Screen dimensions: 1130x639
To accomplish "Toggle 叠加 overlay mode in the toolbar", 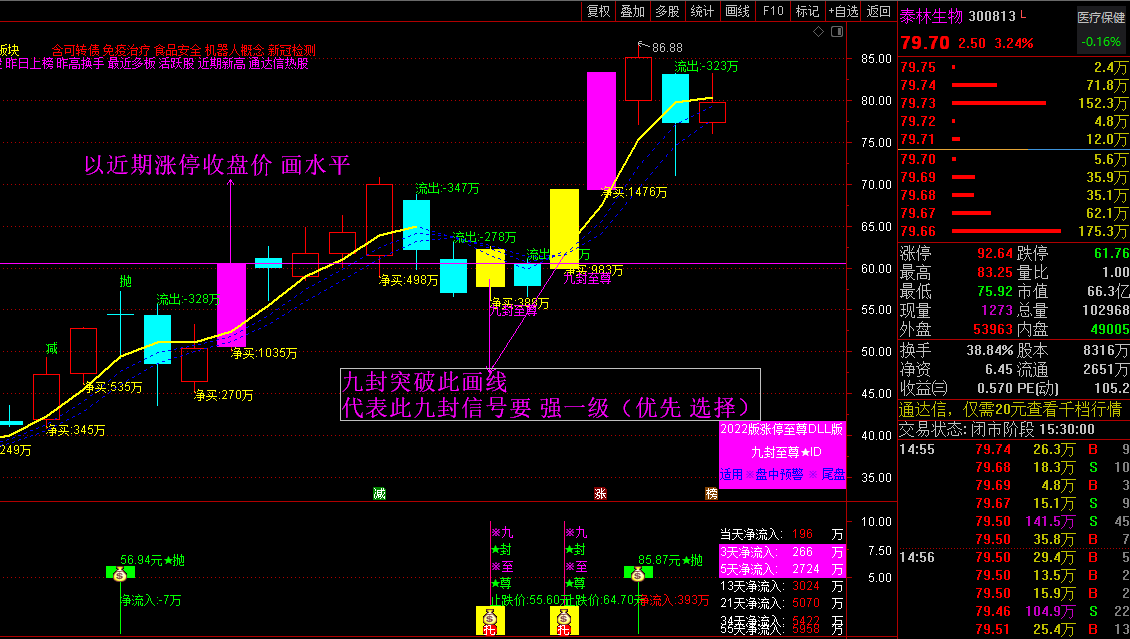I will [632, 11].
